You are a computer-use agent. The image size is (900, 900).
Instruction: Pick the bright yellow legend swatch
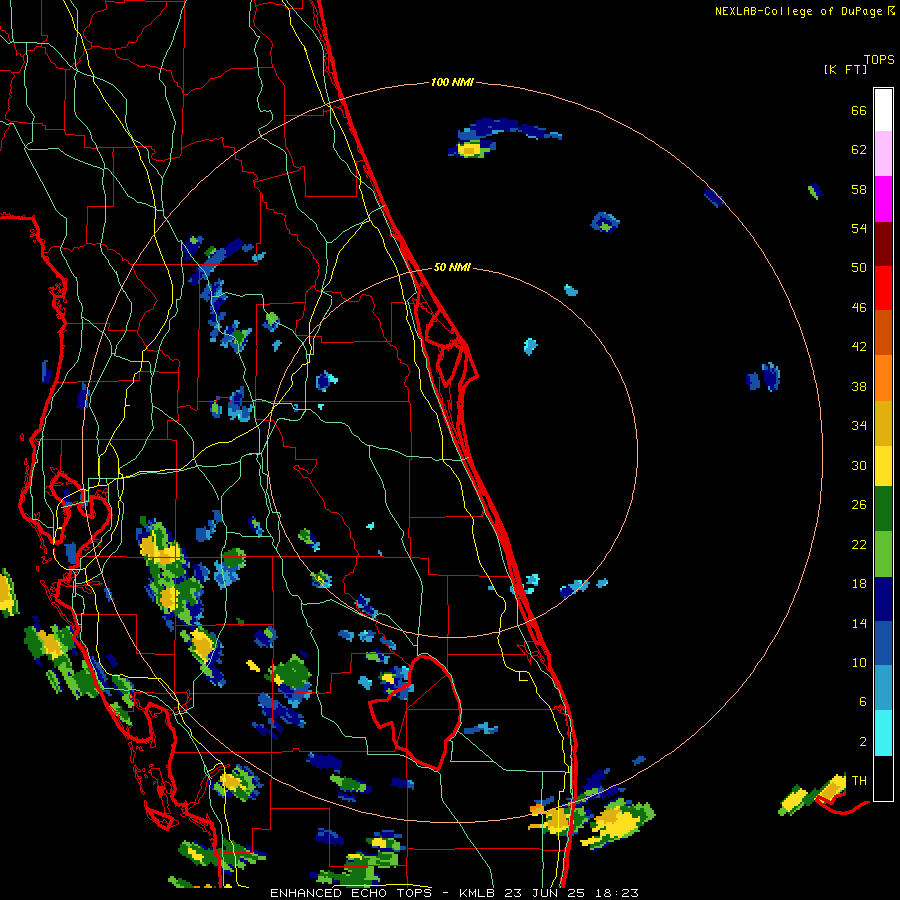883,466
